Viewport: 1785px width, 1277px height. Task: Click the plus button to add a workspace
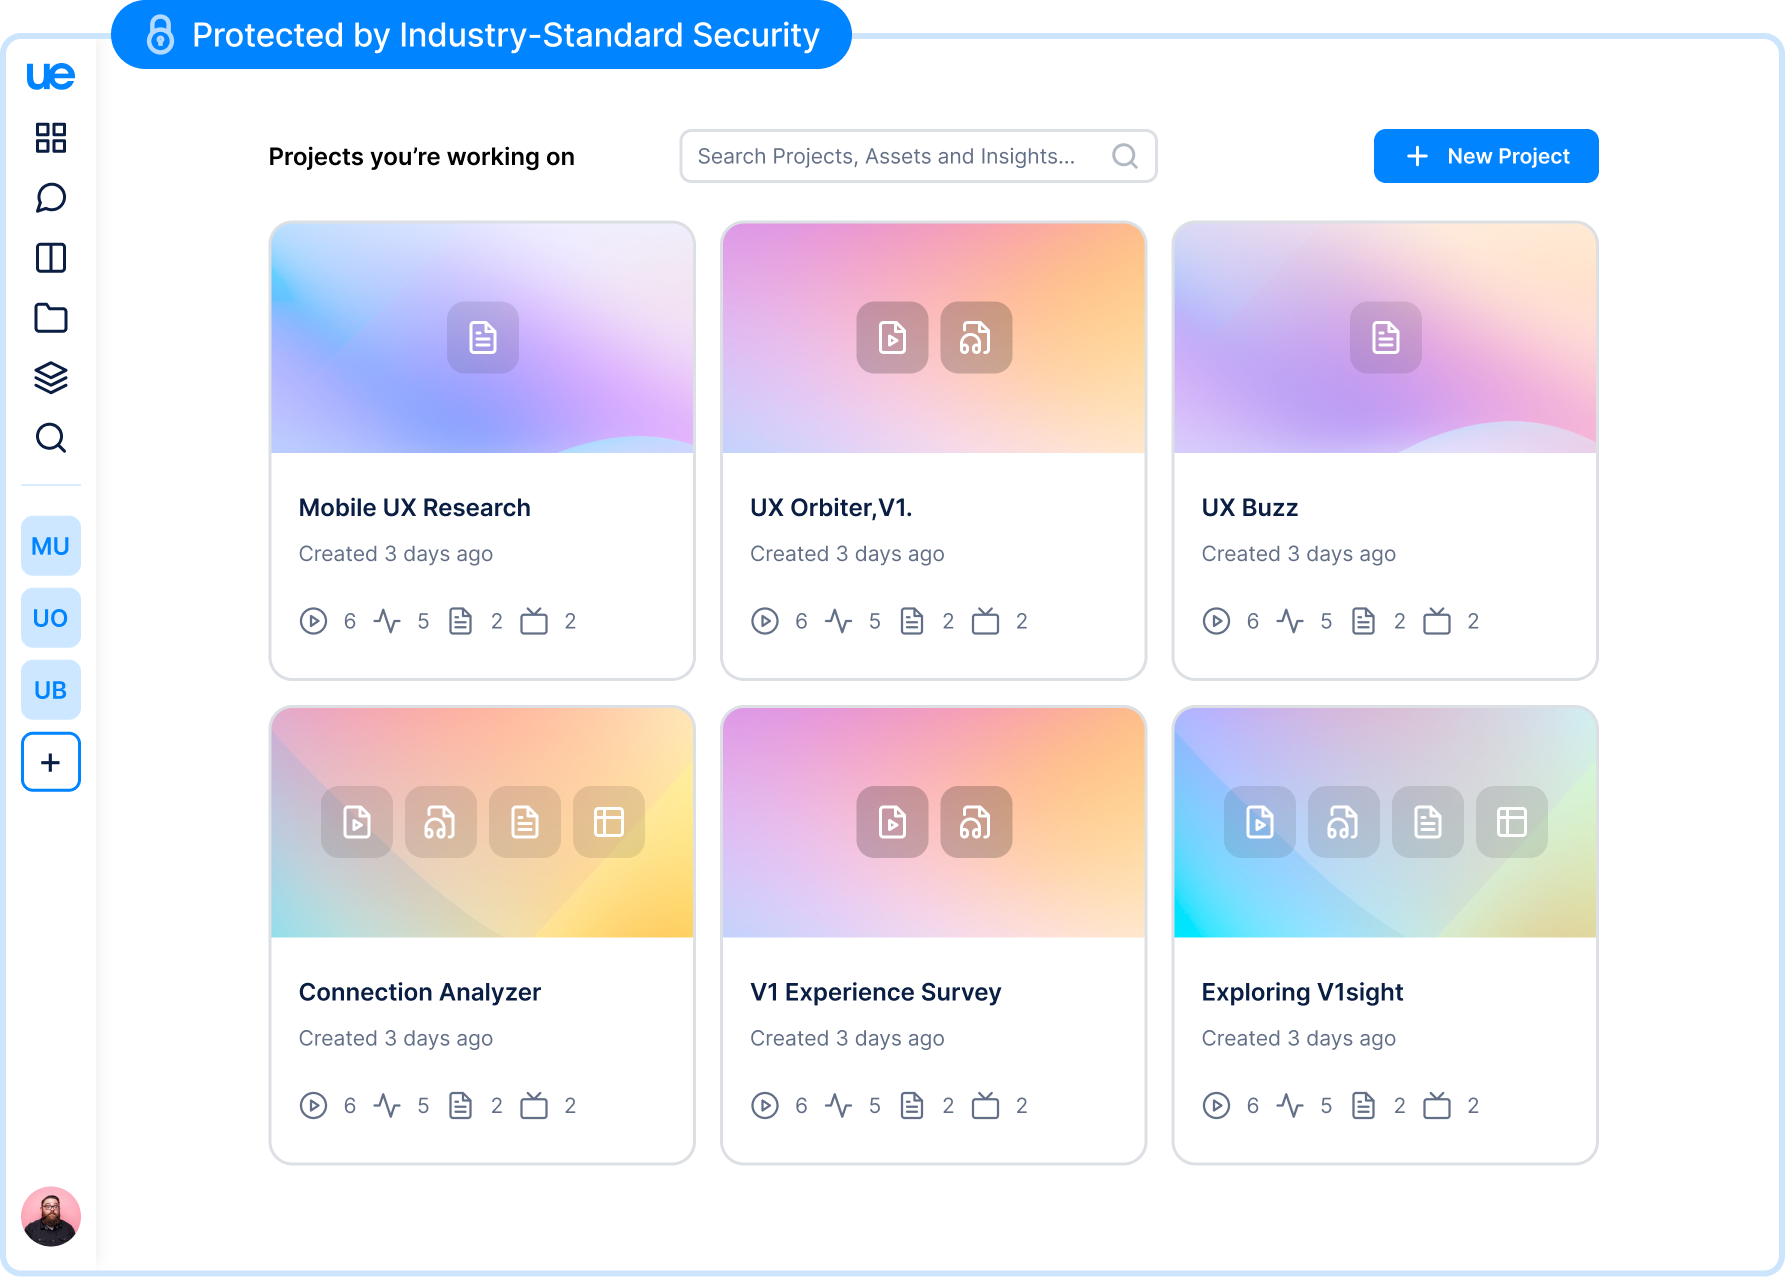pyautogui.click(x=51, y=762)
